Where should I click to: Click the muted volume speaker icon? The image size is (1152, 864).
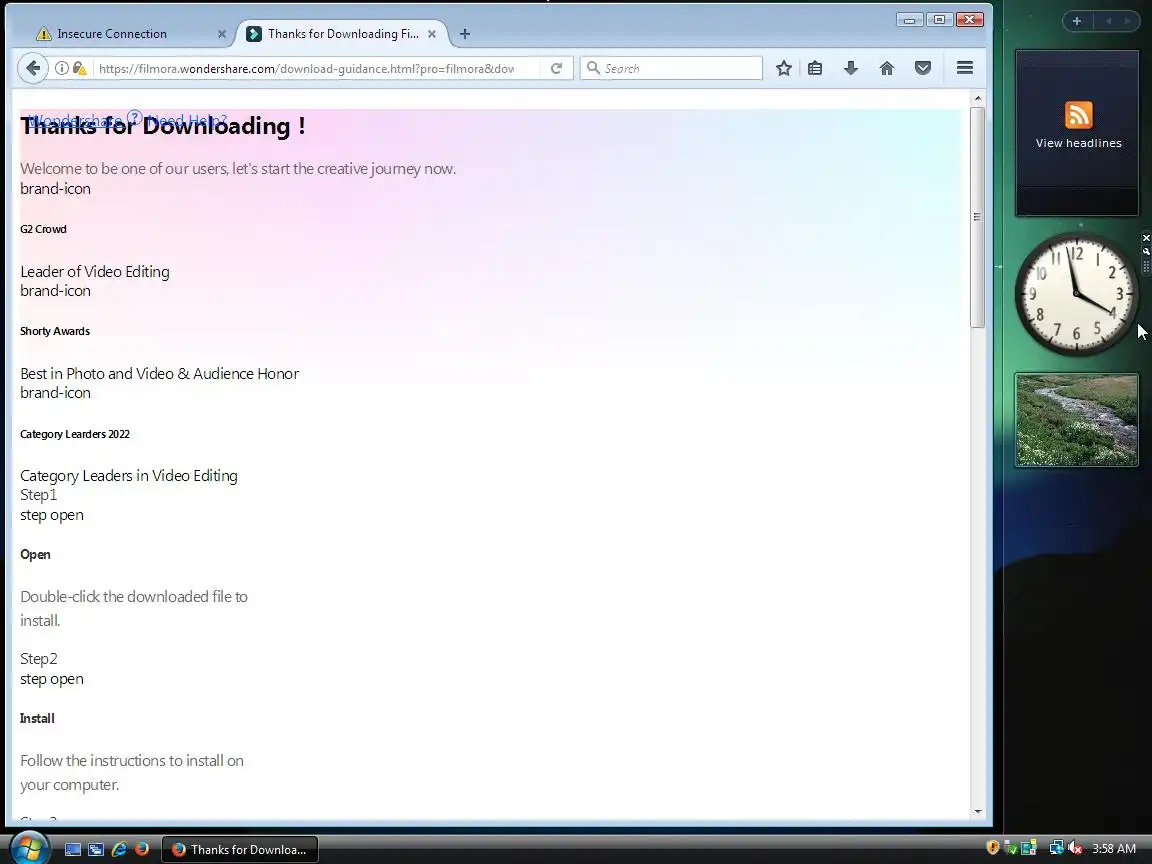click(1075, 848)
